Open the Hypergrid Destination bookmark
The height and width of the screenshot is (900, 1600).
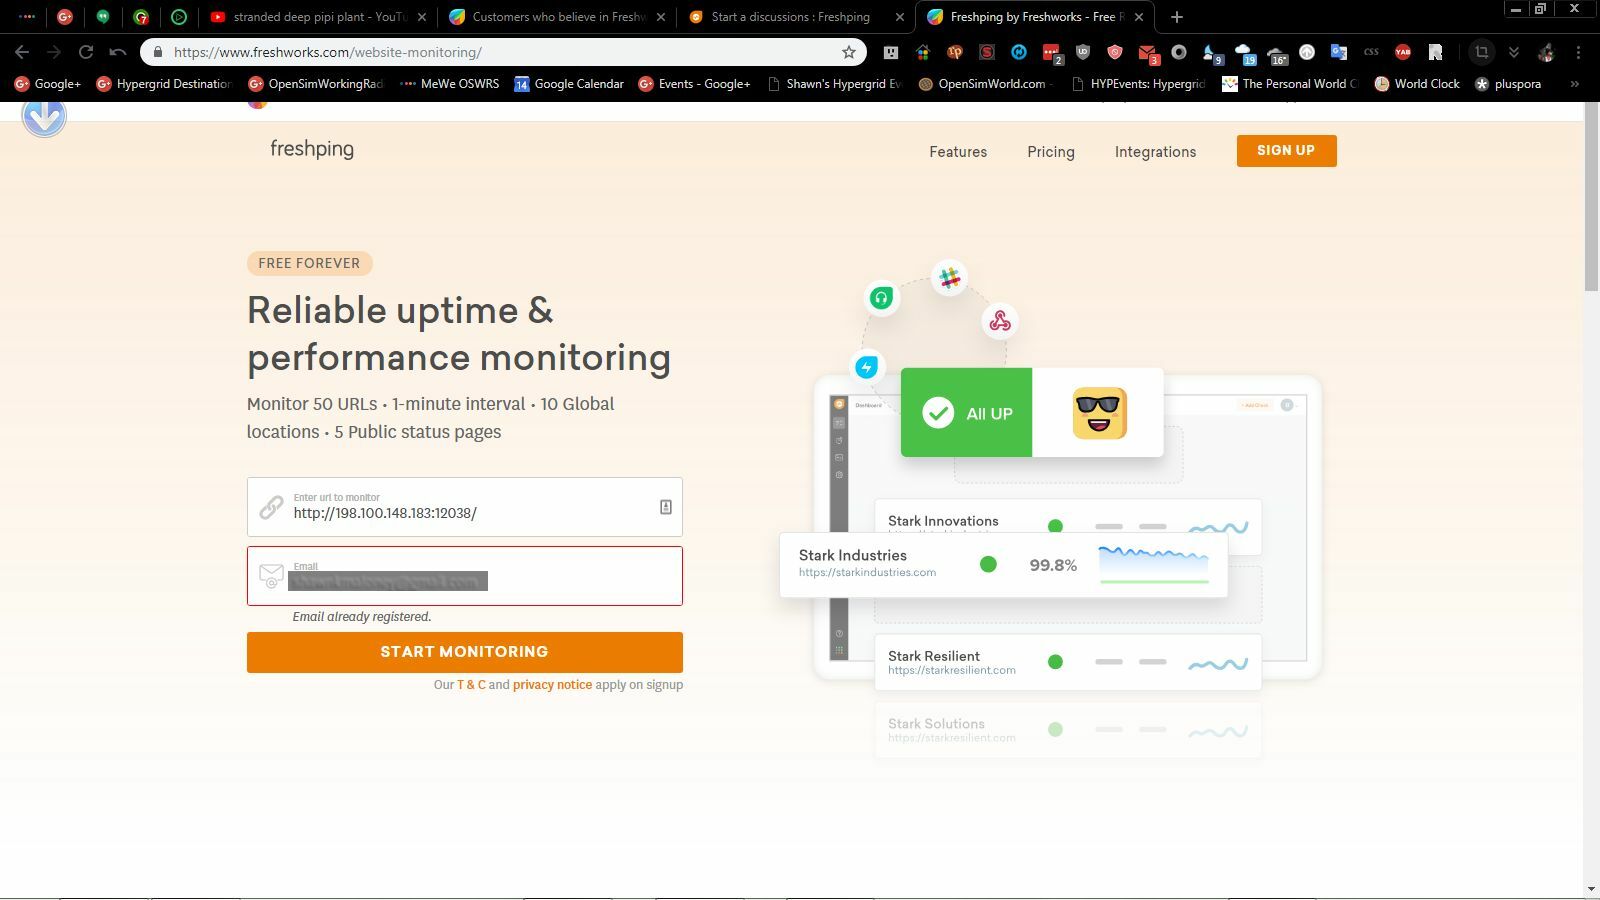click(x=164, y=84)
